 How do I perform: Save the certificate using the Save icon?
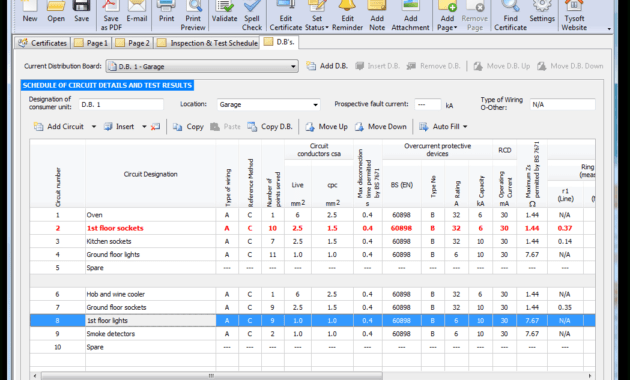(82, 11)
